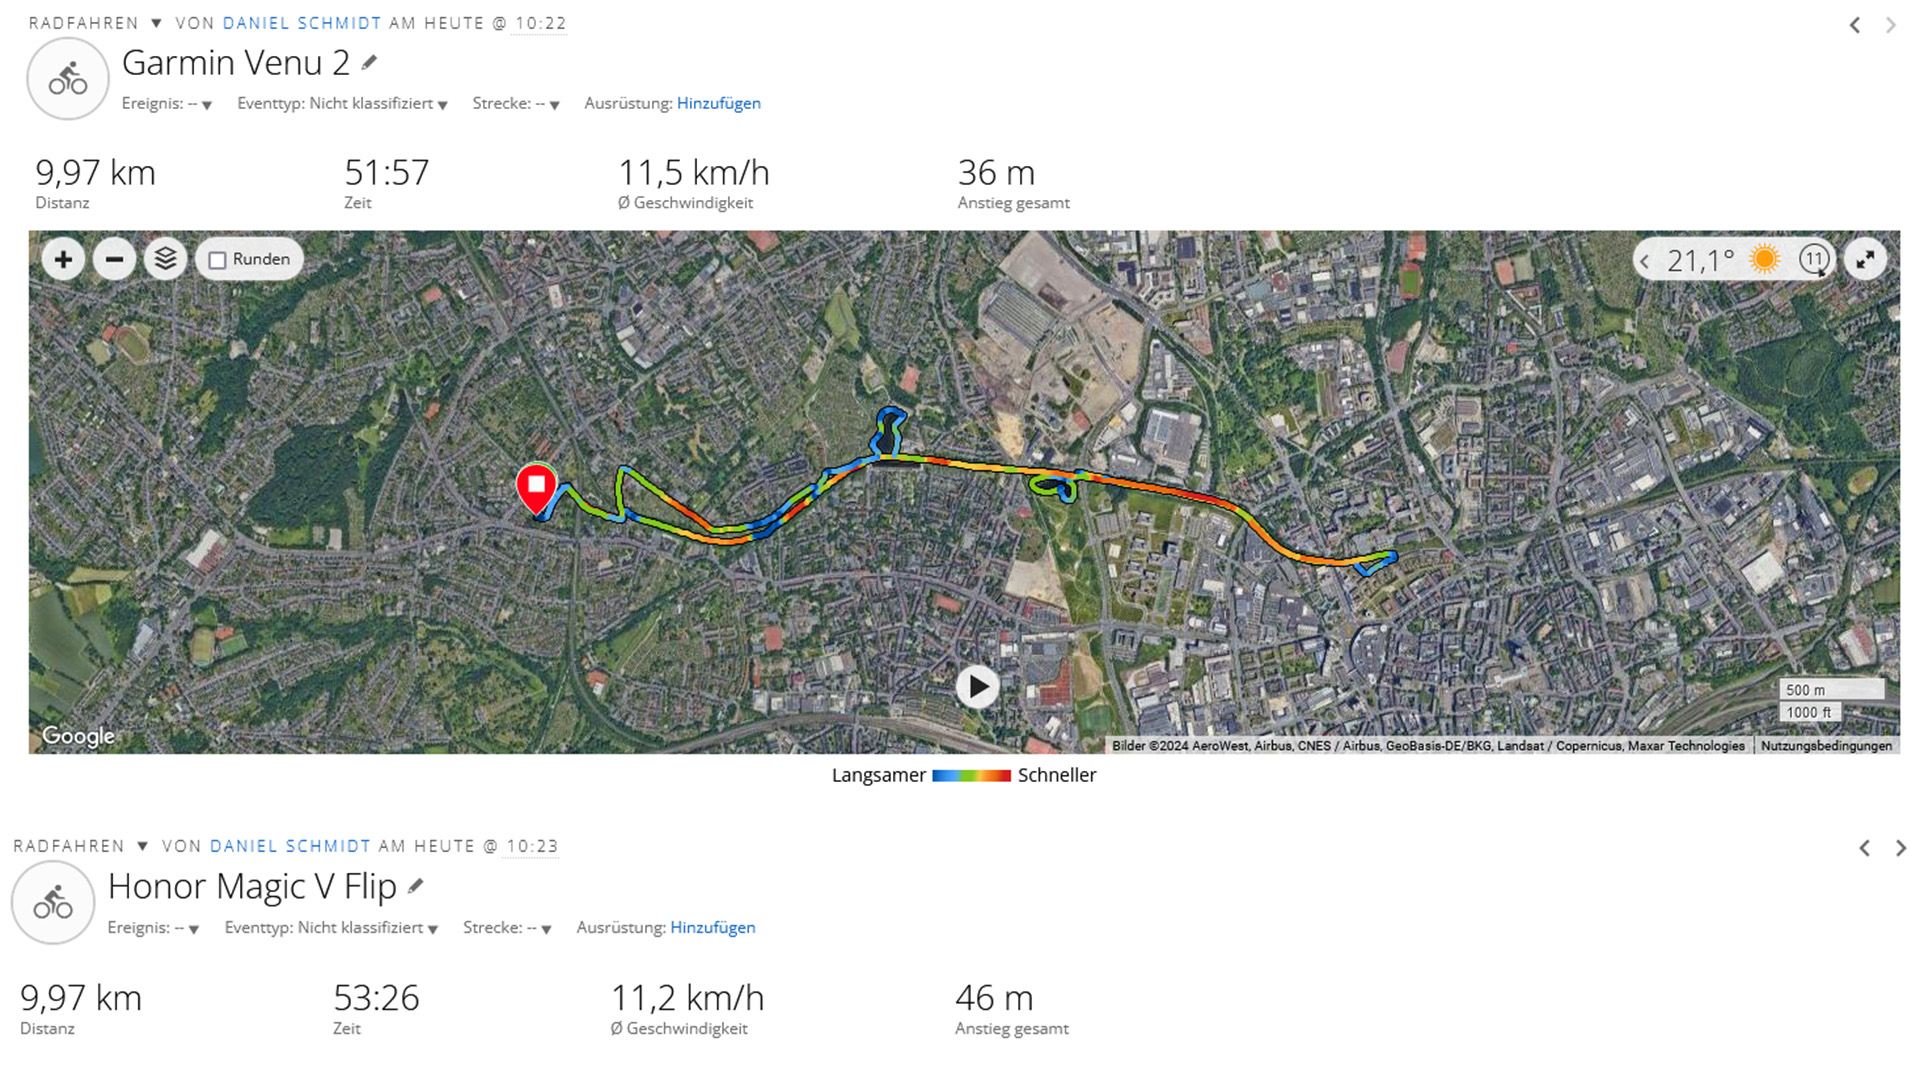
Task: Go to next activity in Honor section
Action: [1901, 848]
